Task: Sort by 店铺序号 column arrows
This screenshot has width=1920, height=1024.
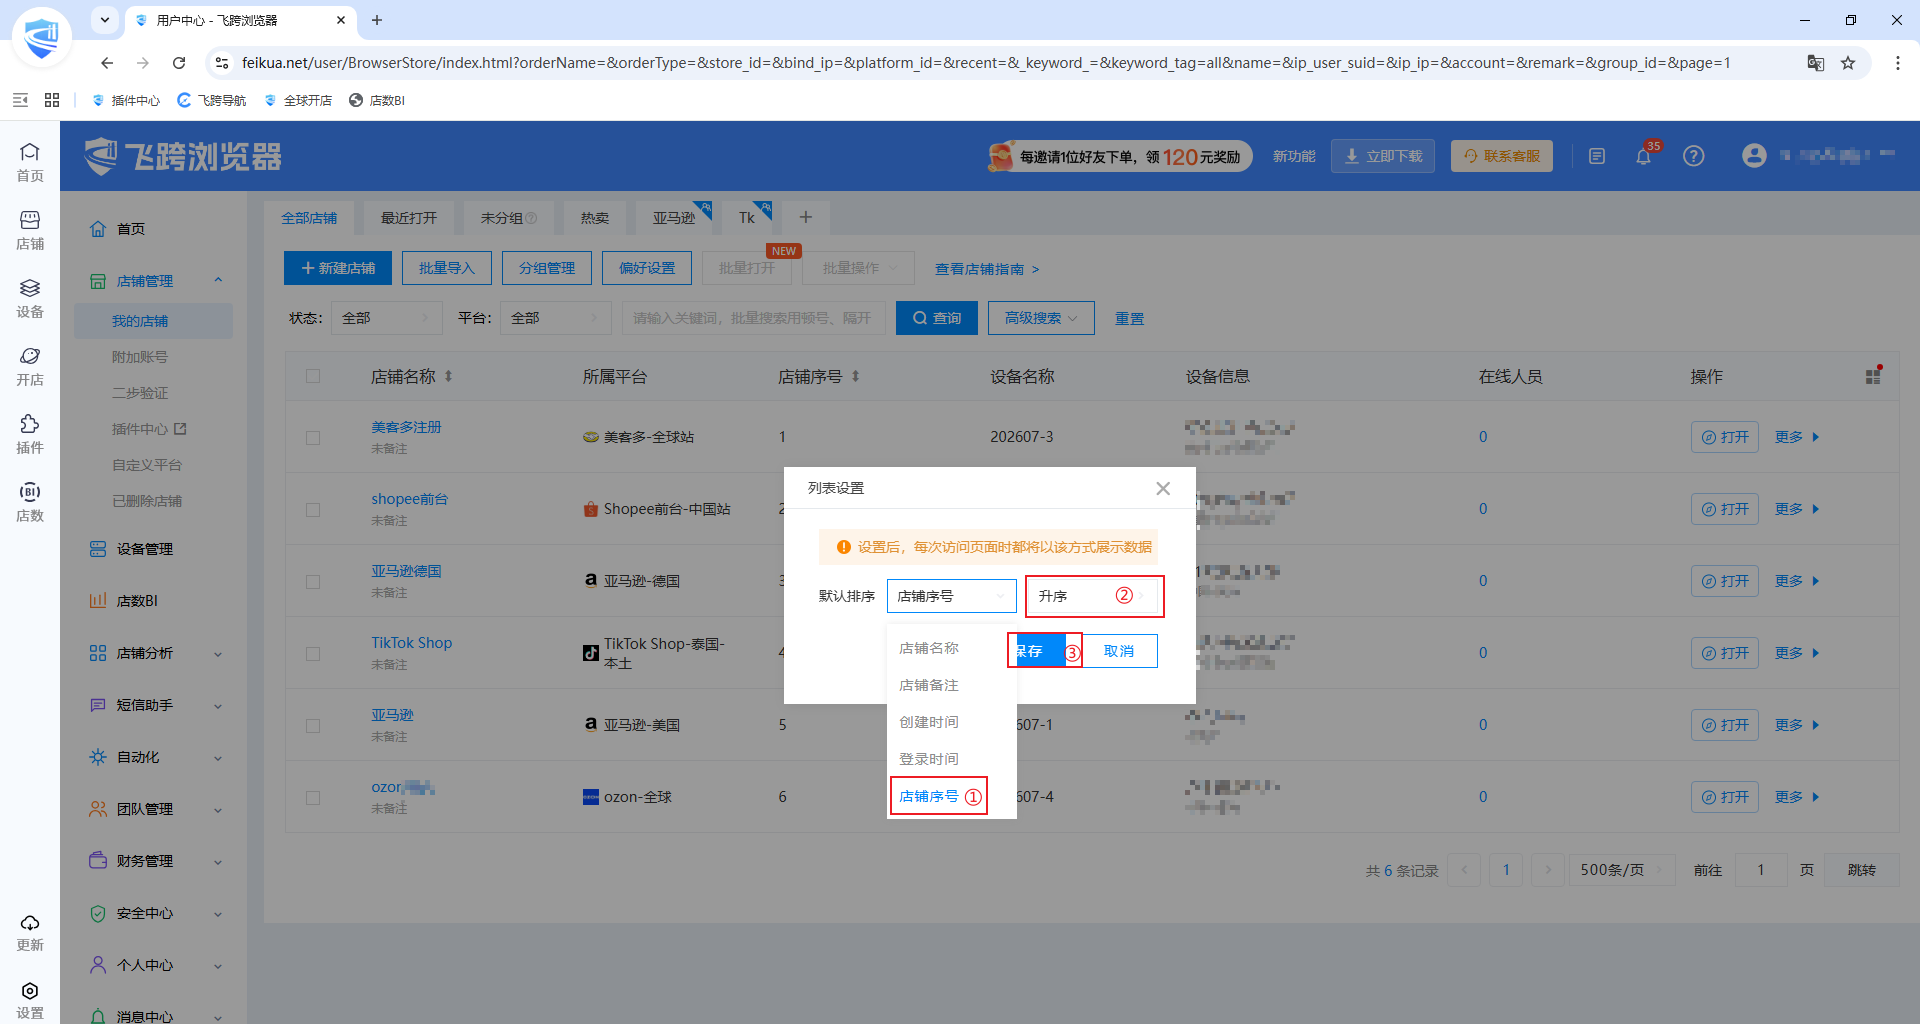Action: point(856,376)
